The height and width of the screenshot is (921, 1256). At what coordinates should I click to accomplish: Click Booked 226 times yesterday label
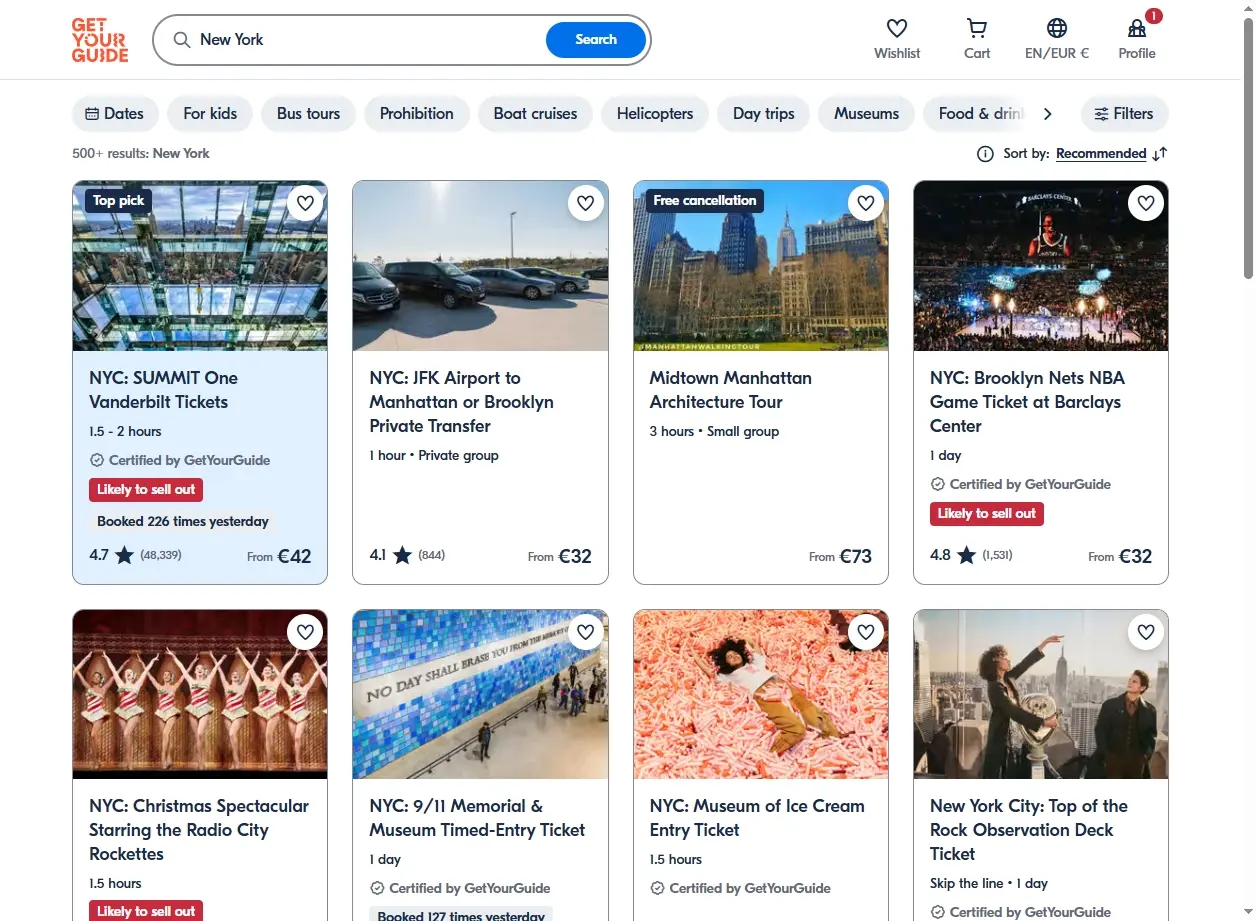[x=183, y=521]
